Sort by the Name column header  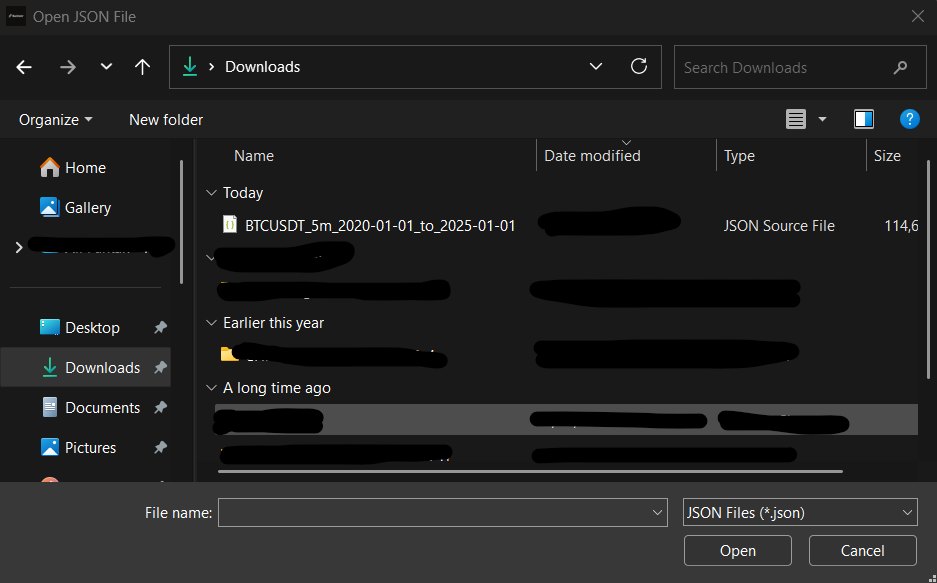[x=253, y=156]
